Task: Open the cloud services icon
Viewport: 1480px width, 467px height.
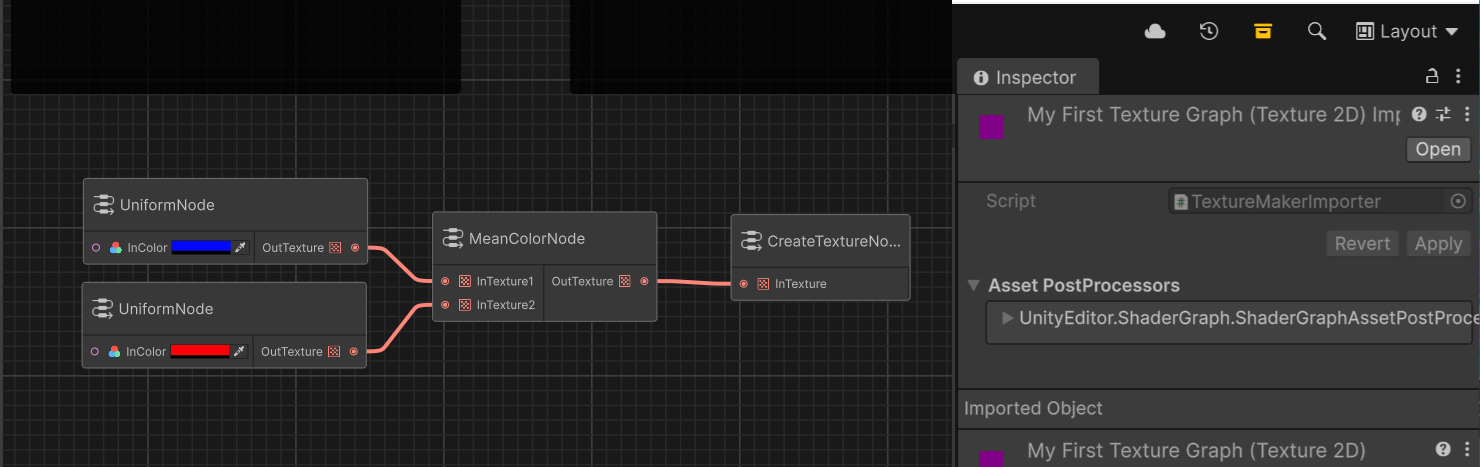Action: pyautogui.click(x=1155, y=31)
